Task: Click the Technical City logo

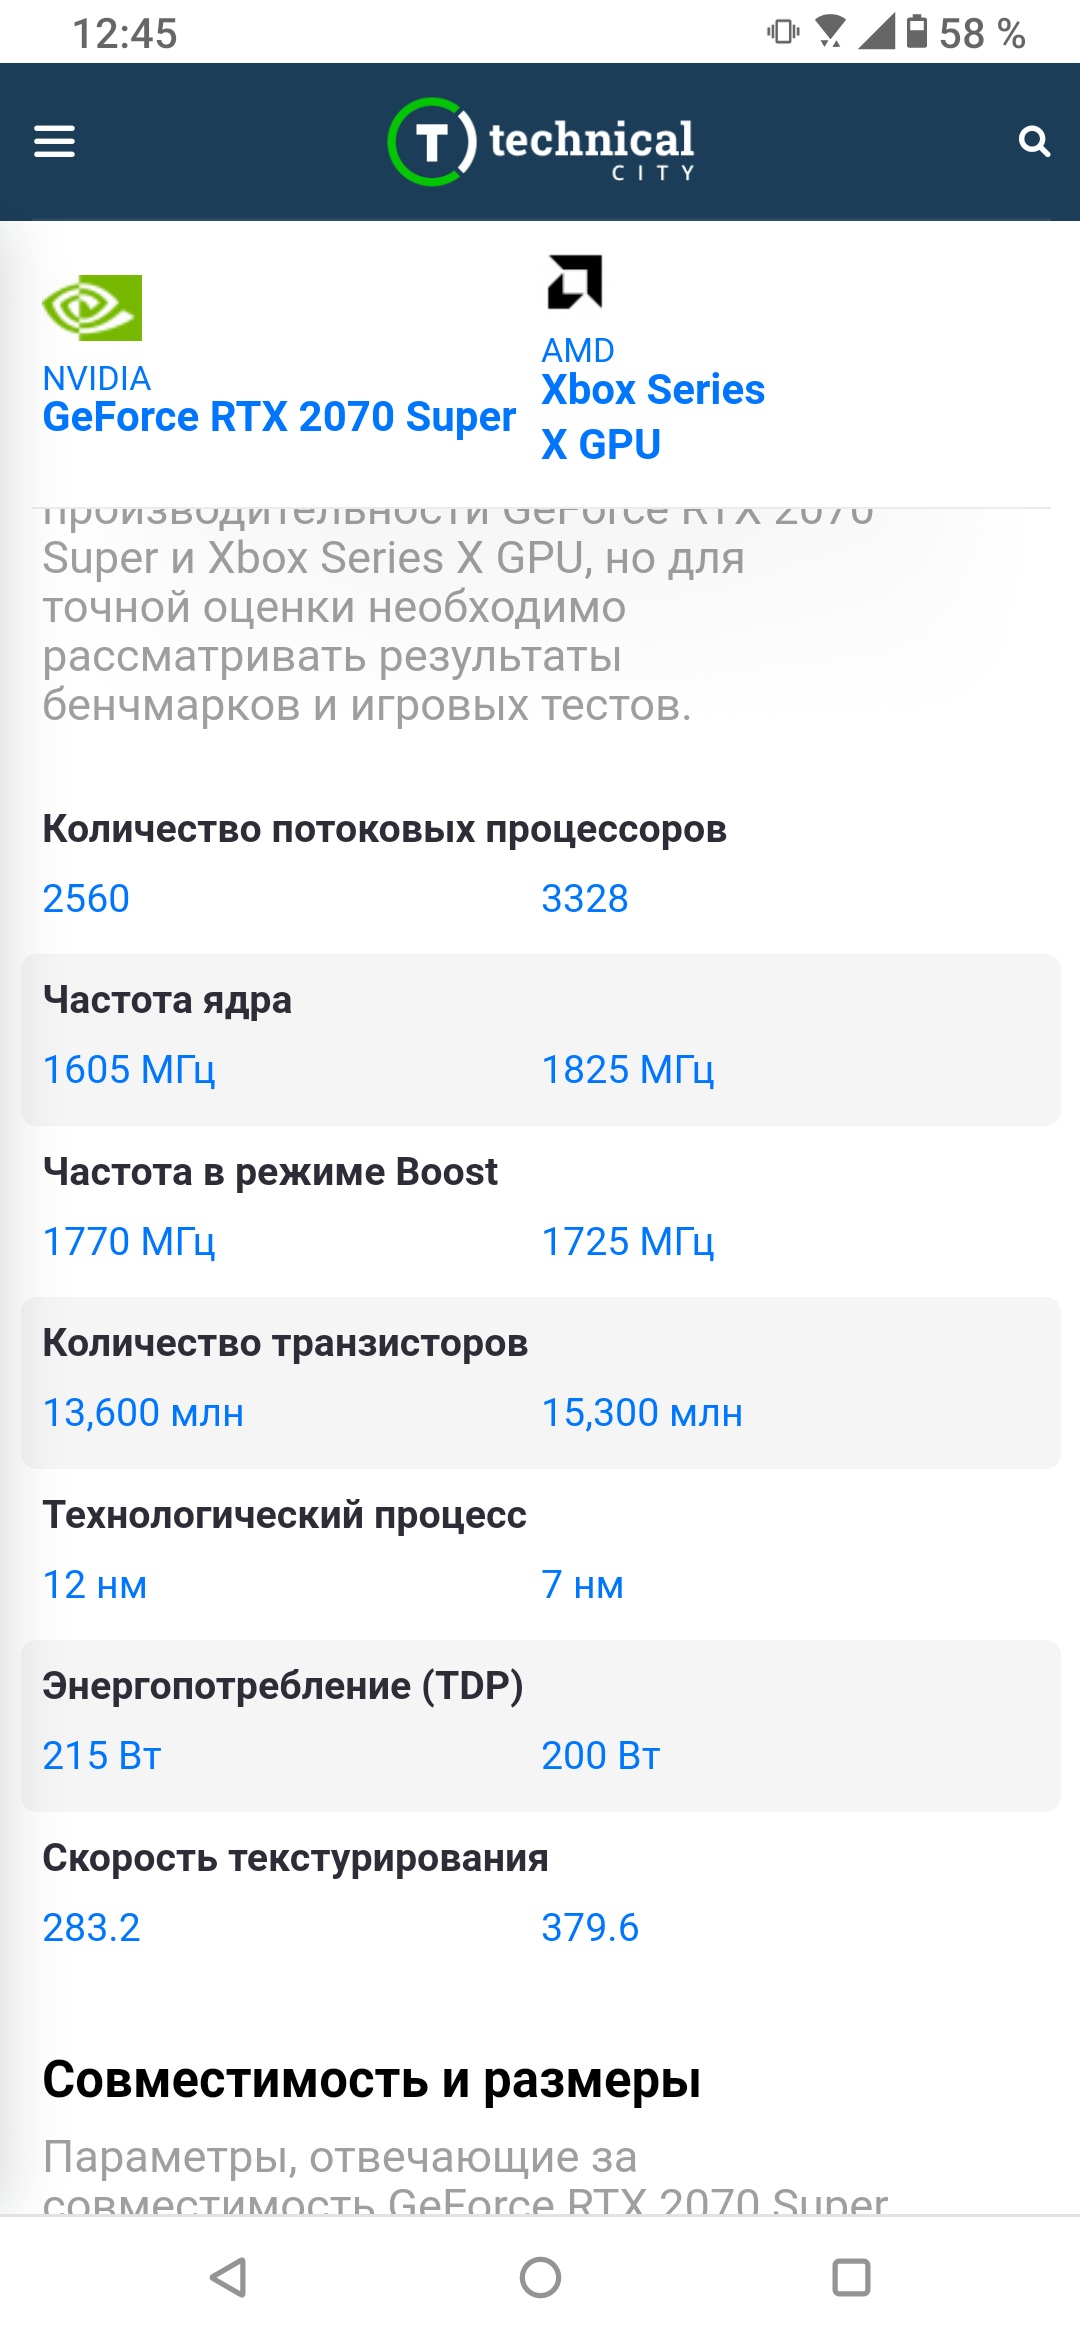Action: [x=540, y=142]
